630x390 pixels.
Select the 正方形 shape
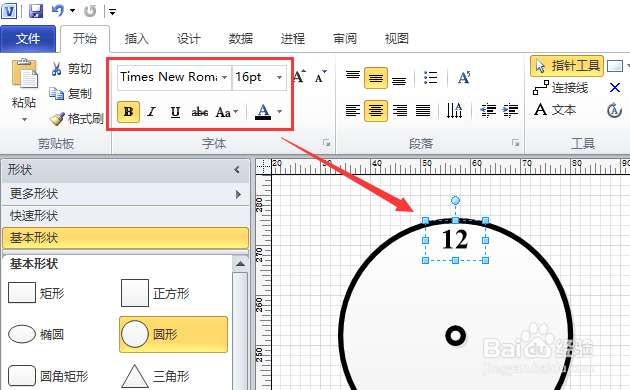tap(155, 293)
